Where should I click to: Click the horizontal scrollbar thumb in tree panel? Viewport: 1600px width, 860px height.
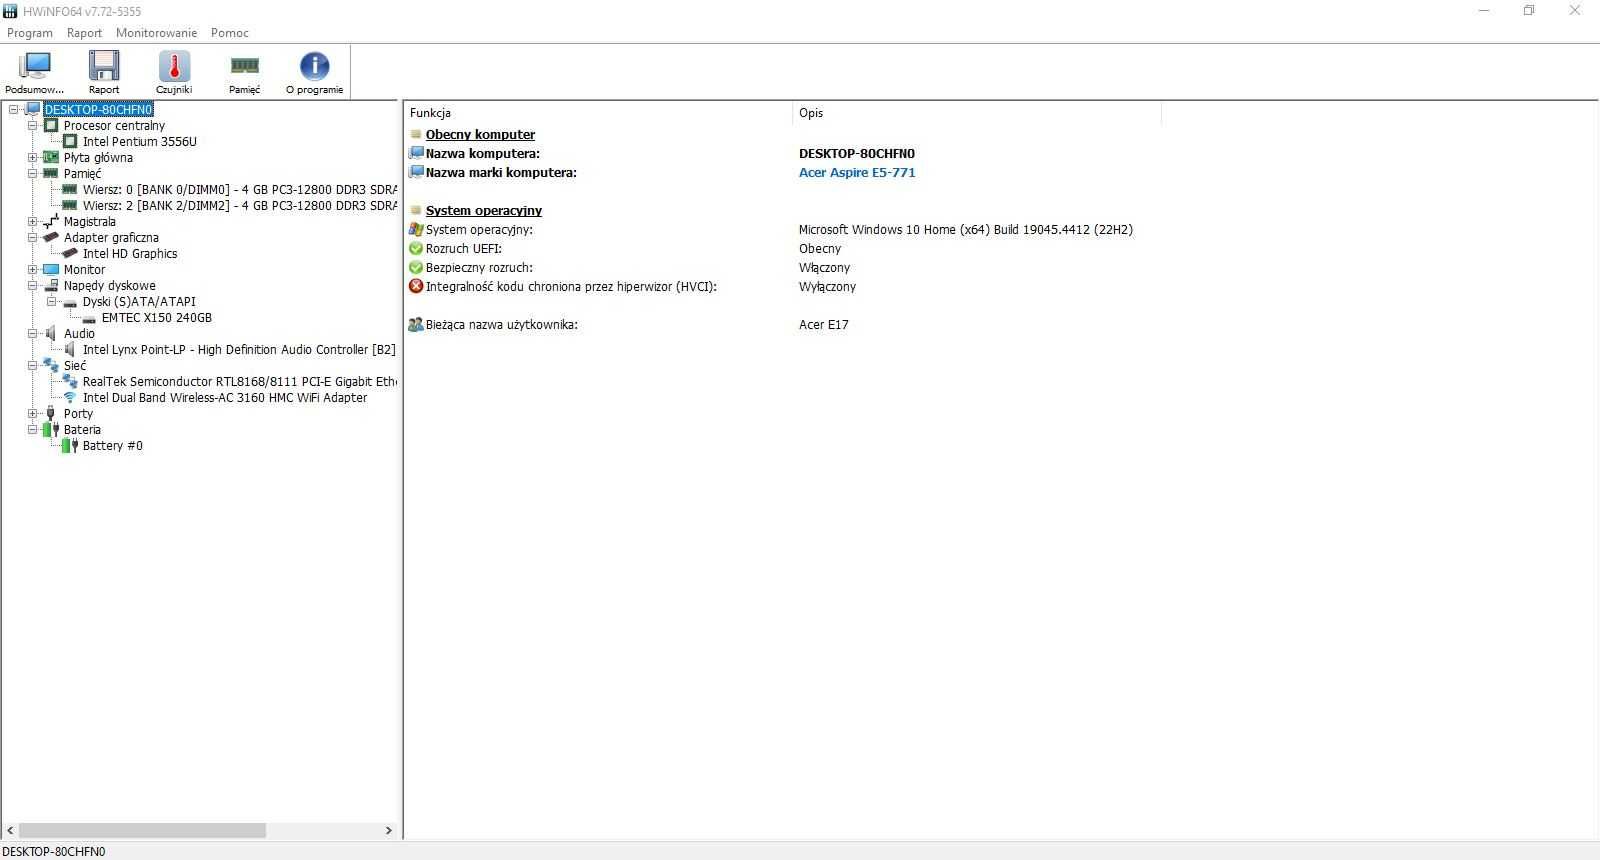pyautogui.click(x=143, y=831)
